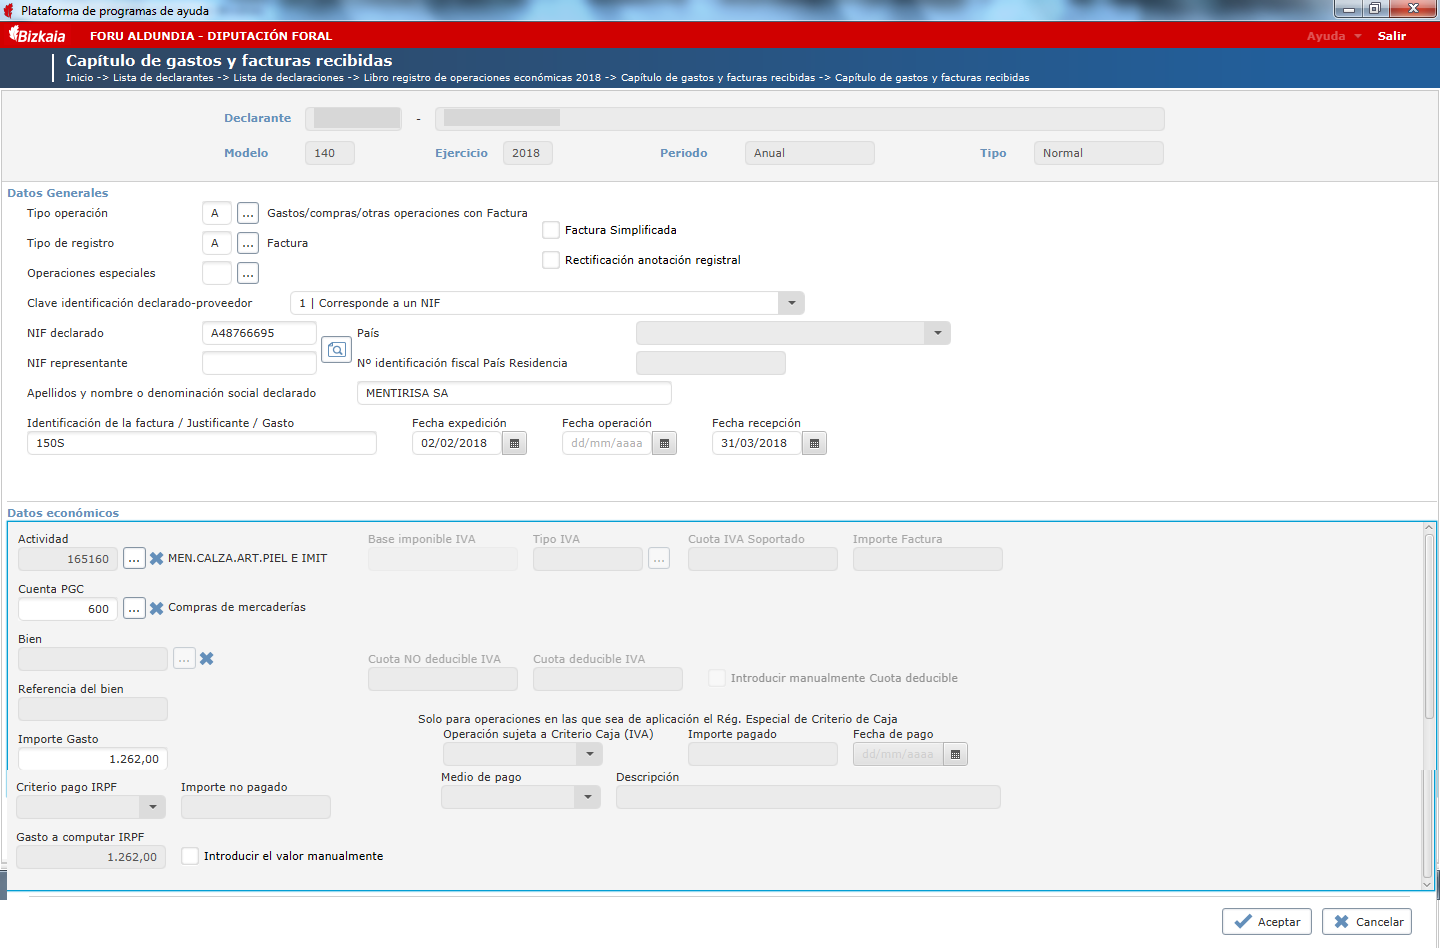Viewport: 1444px width, 948px height.
Task: Open Lista de declaraciones breadcrumb link
Action: (289, 78)
